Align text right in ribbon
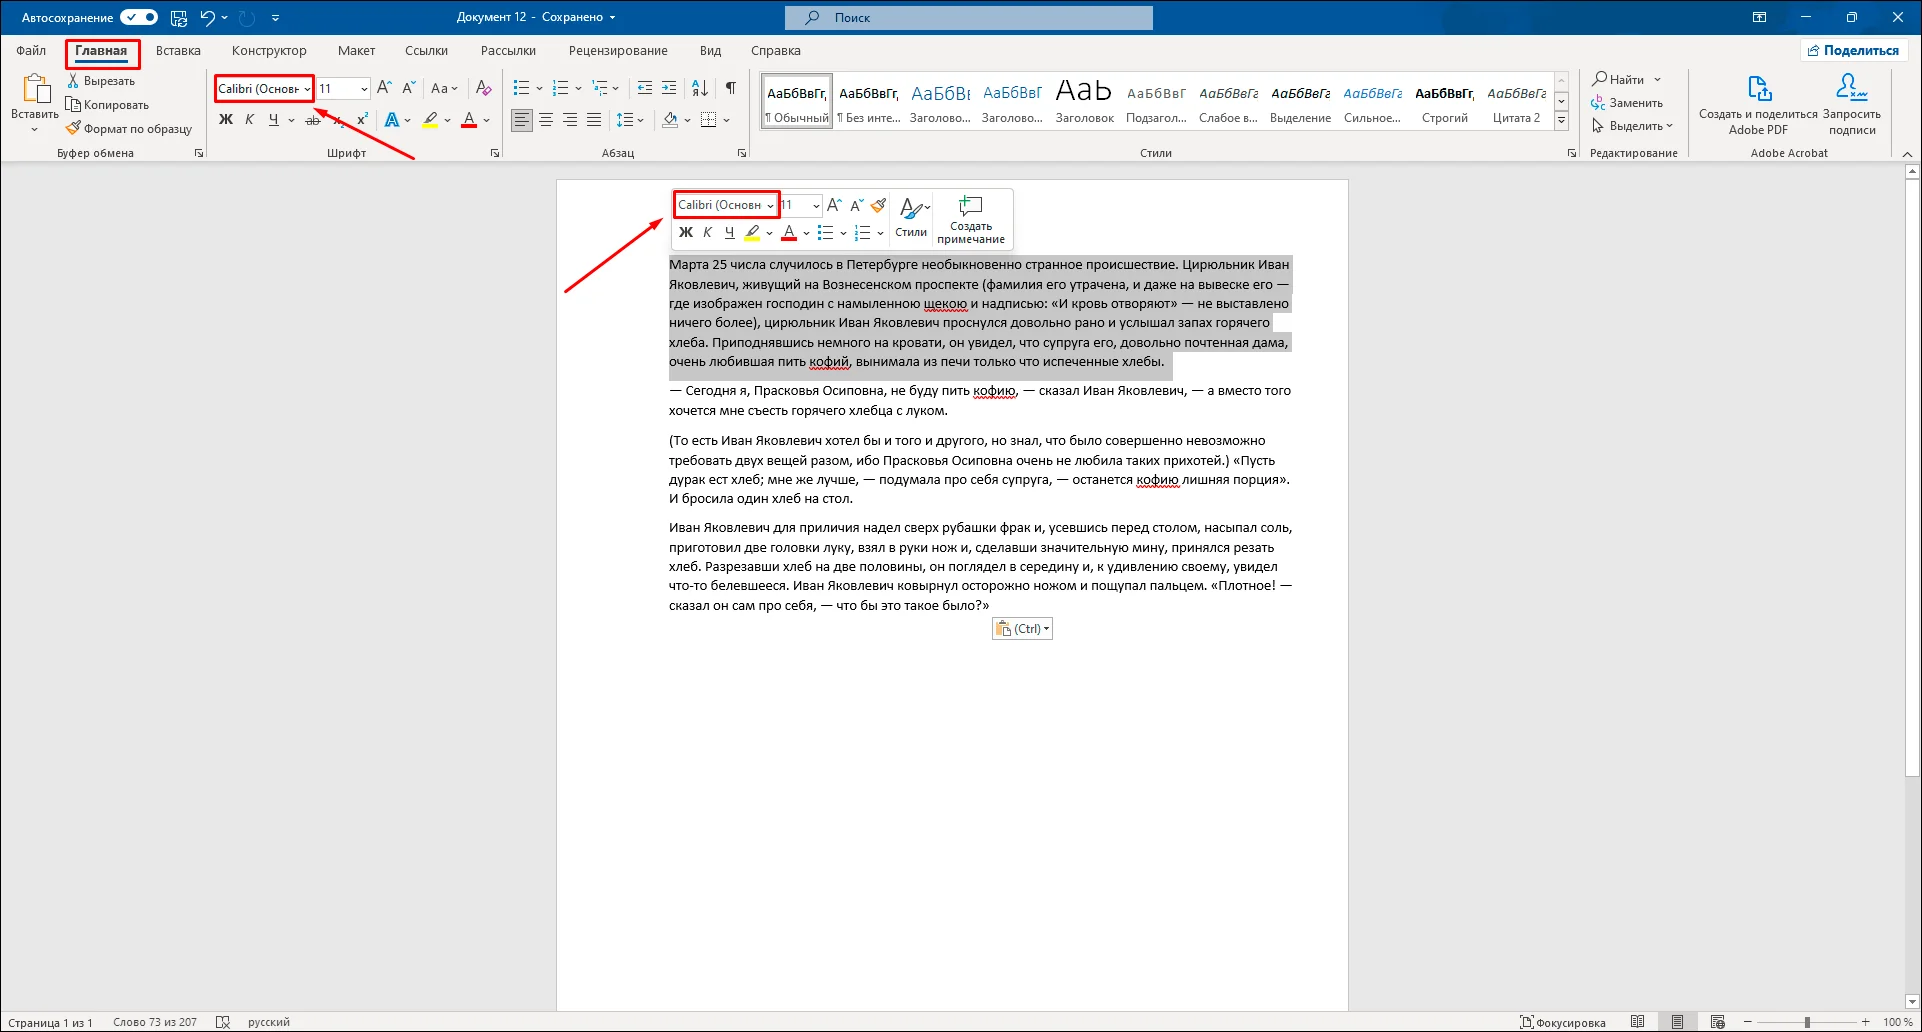Image resolution: width=1922 pixels, height=1032 pixels. click(570, 120)
